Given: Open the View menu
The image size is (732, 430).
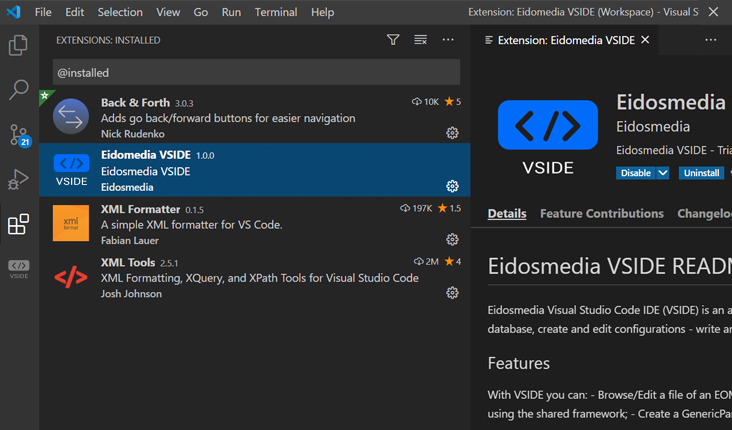Looking at the screenshot, I should point(168,12).
